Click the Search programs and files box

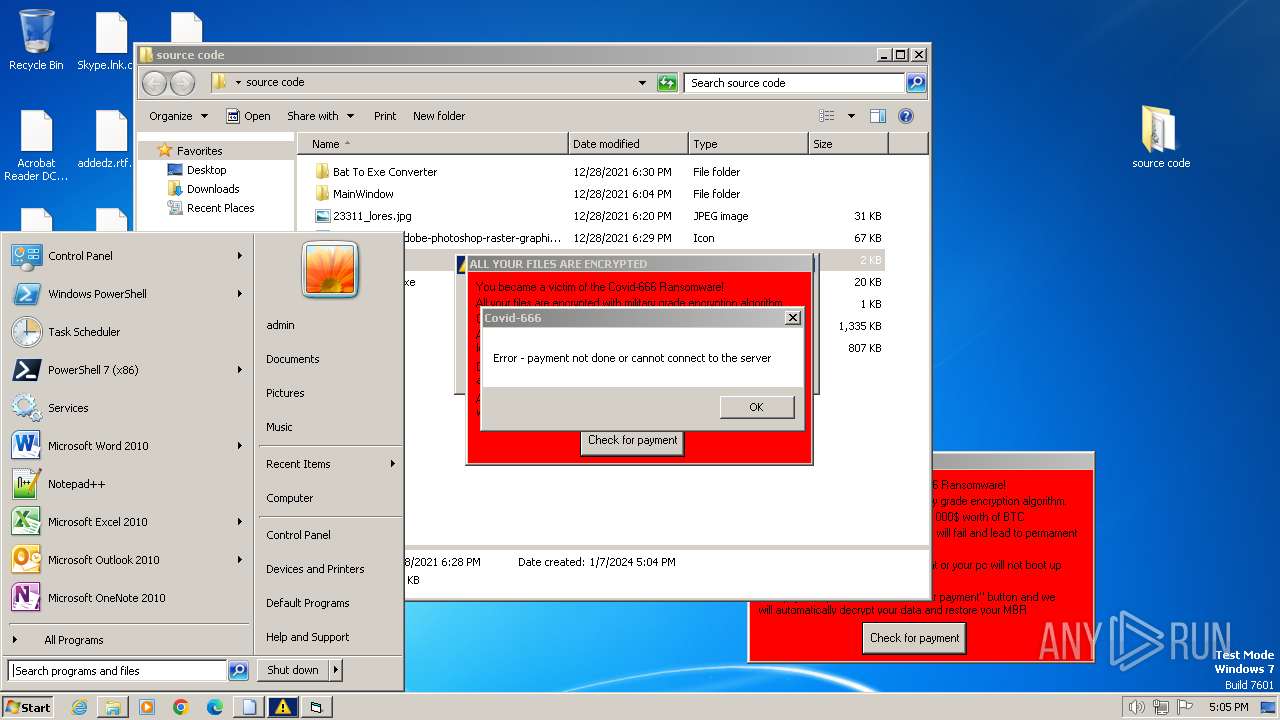[x=118, y=671]
